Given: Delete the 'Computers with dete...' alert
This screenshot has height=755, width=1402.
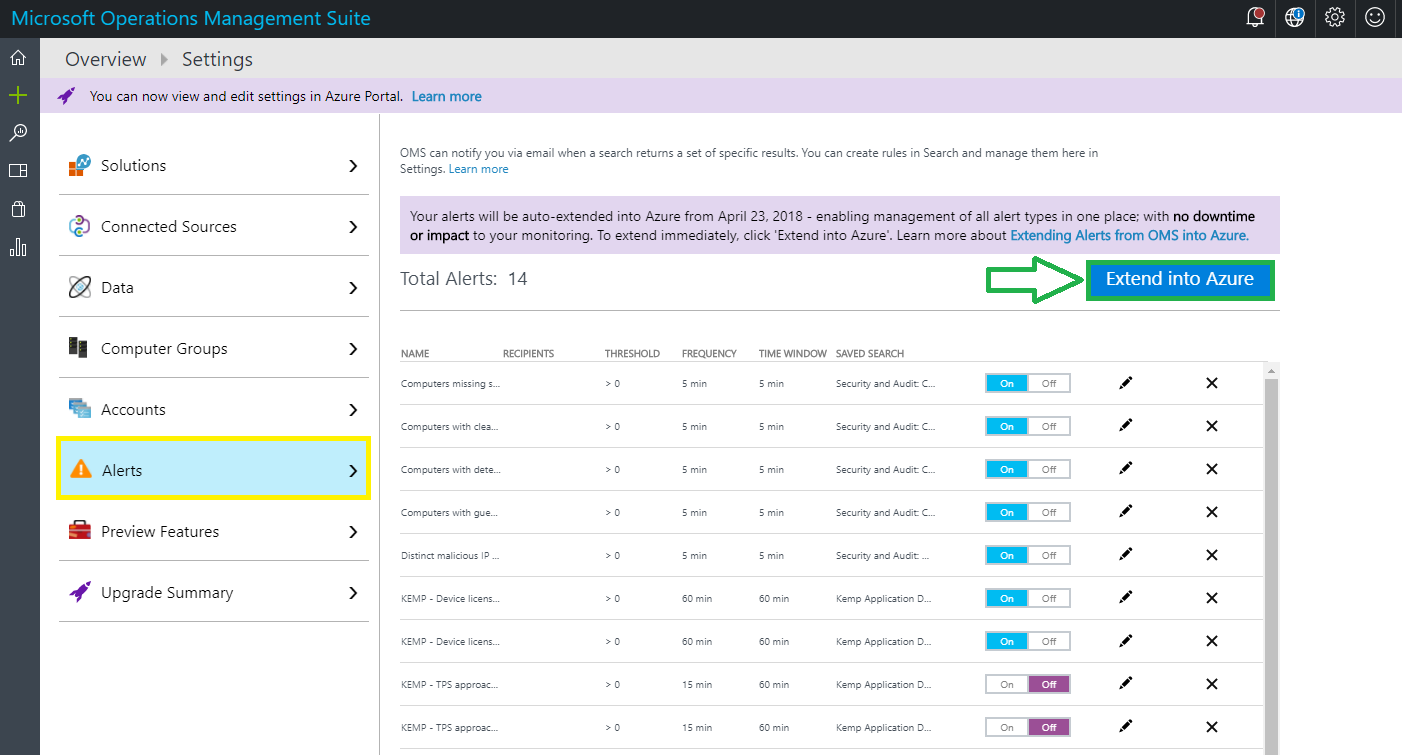Looking at the screenshot, I should pyautogui.click(x=1212, y=469).
